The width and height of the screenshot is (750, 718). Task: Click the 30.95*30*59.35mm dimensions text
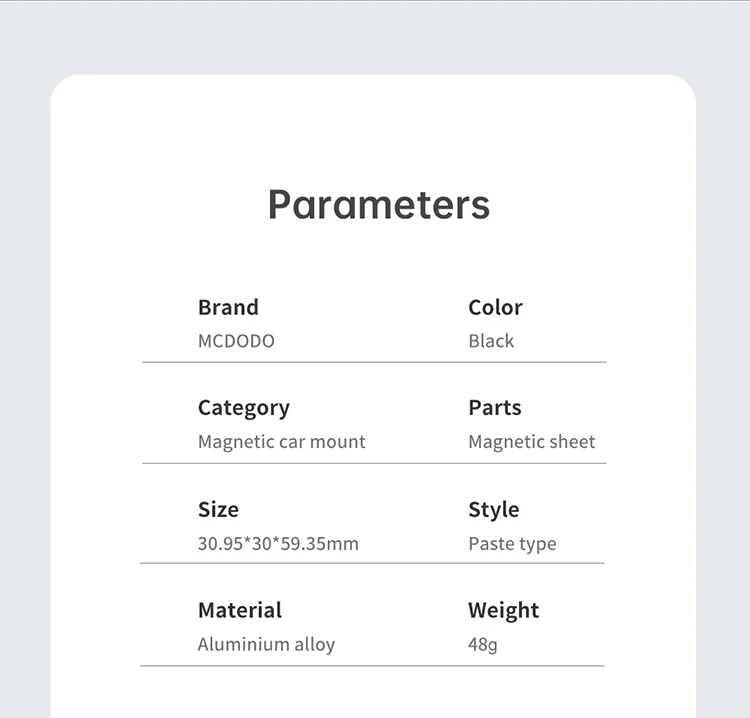click(278, 544)
